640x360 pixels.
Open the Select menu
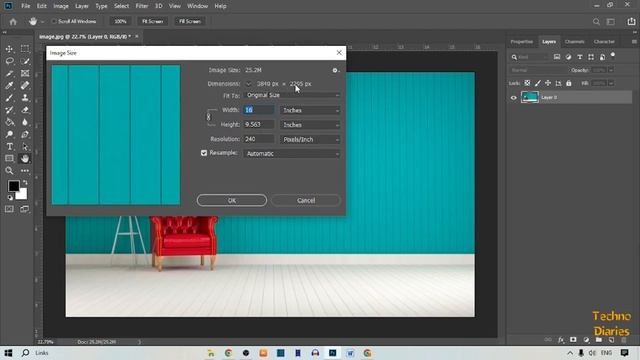(121, 6)
